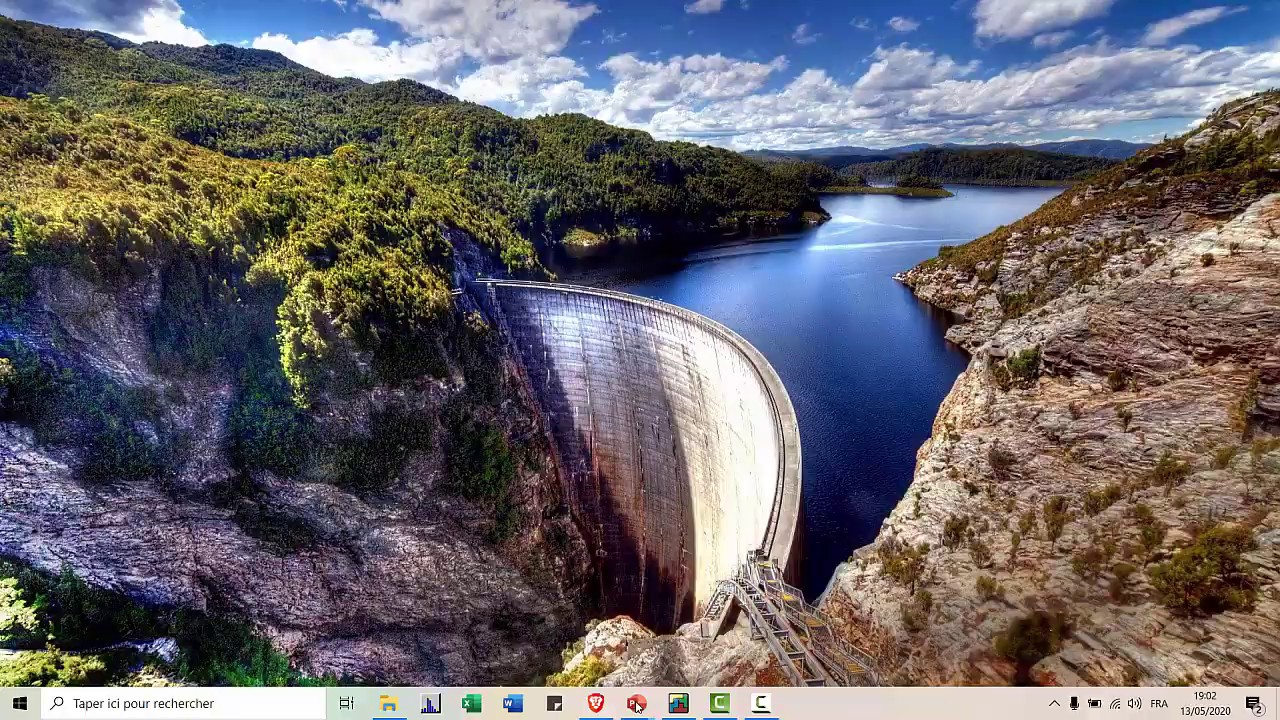Launch Excel from the taskbar

point(471,703)
